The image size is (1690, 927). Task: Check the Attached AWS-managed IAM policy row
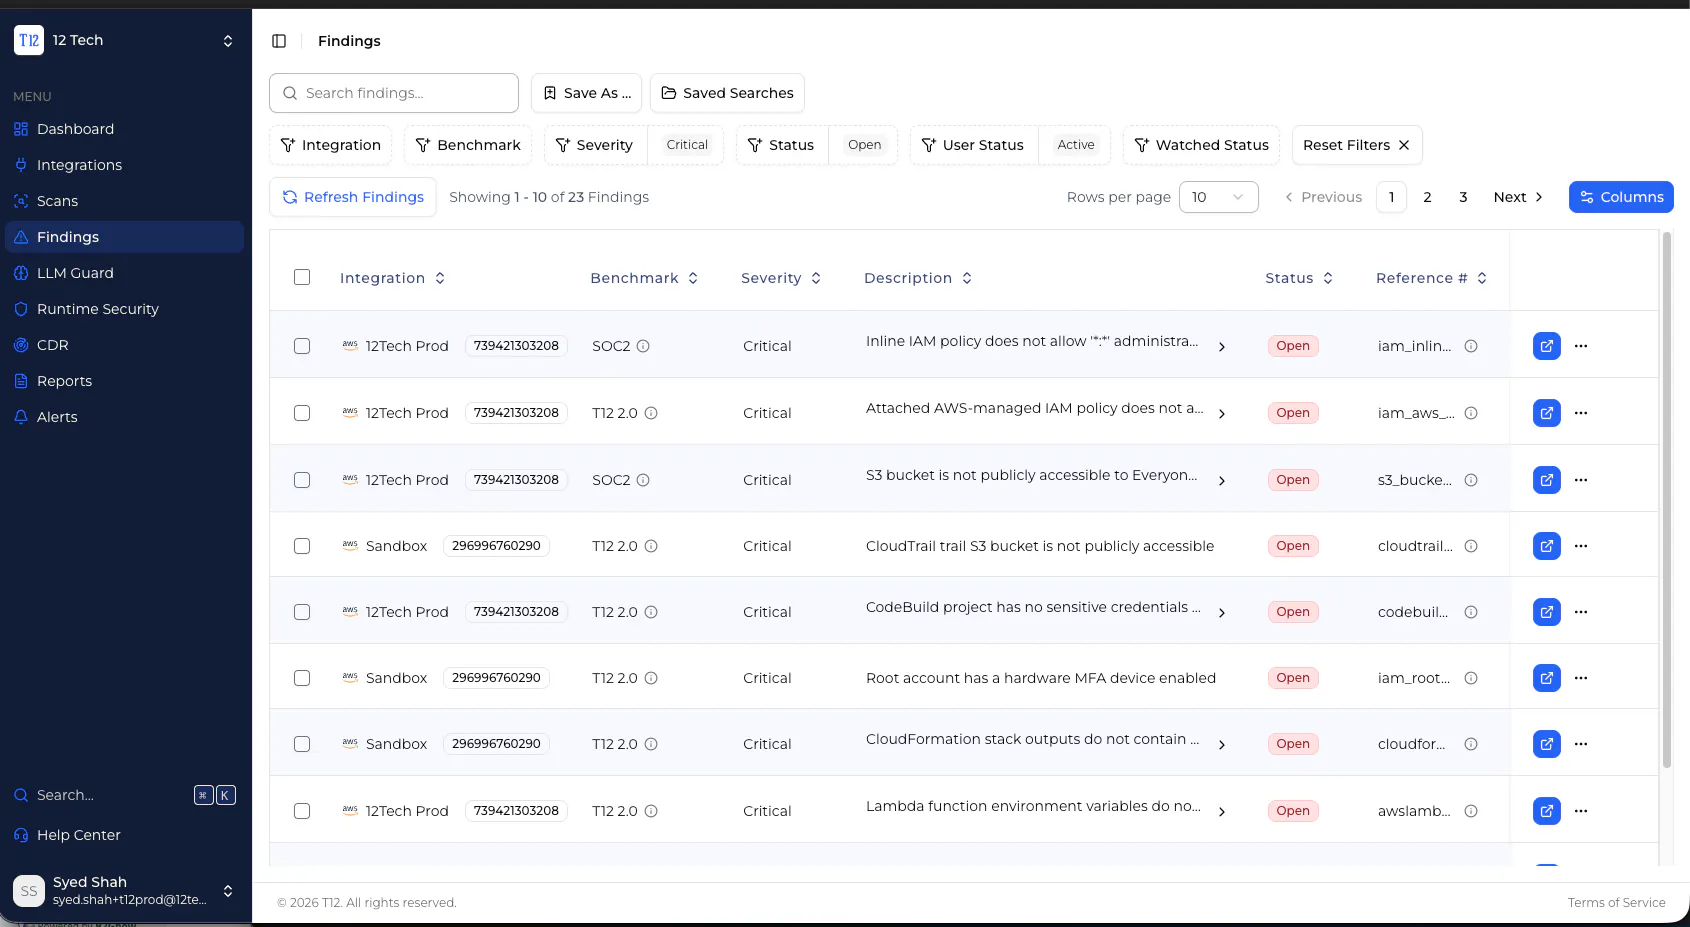(x=302, y=413)
